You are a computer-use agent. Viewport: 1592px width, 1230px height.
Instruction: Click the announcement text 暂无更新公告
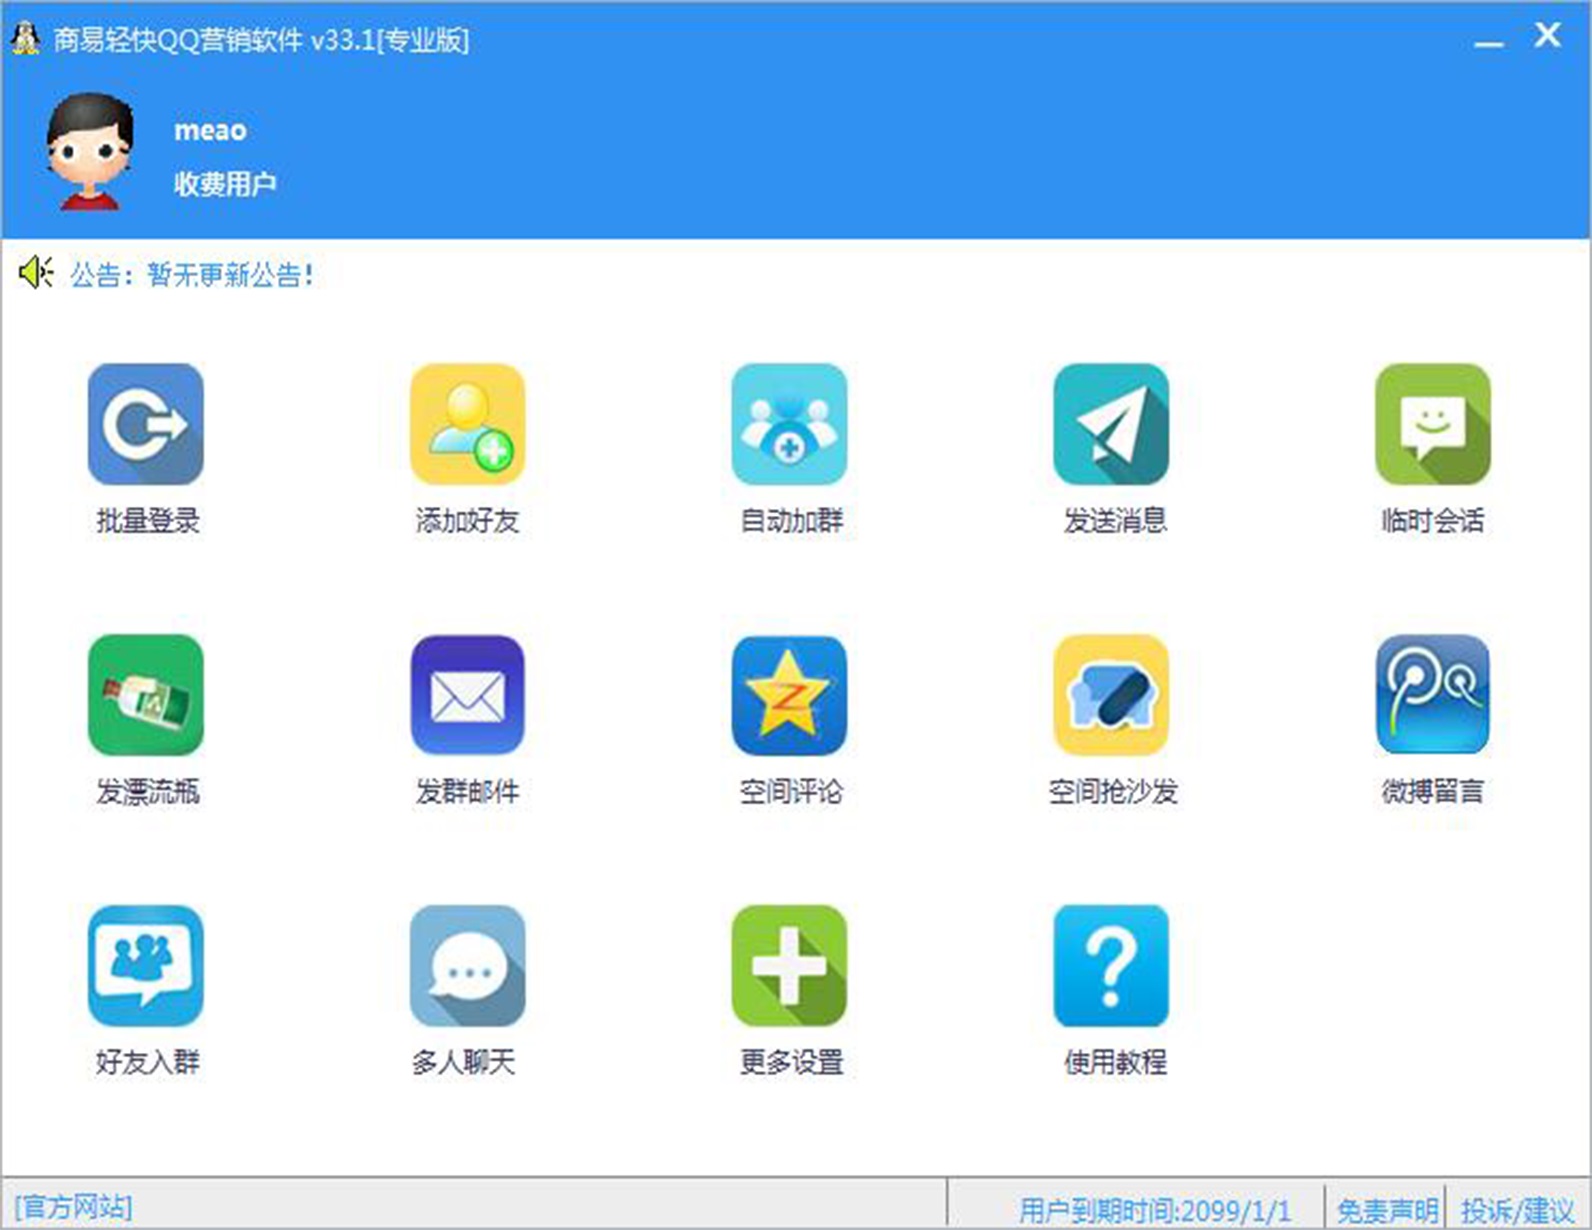(x=230, y=274)
